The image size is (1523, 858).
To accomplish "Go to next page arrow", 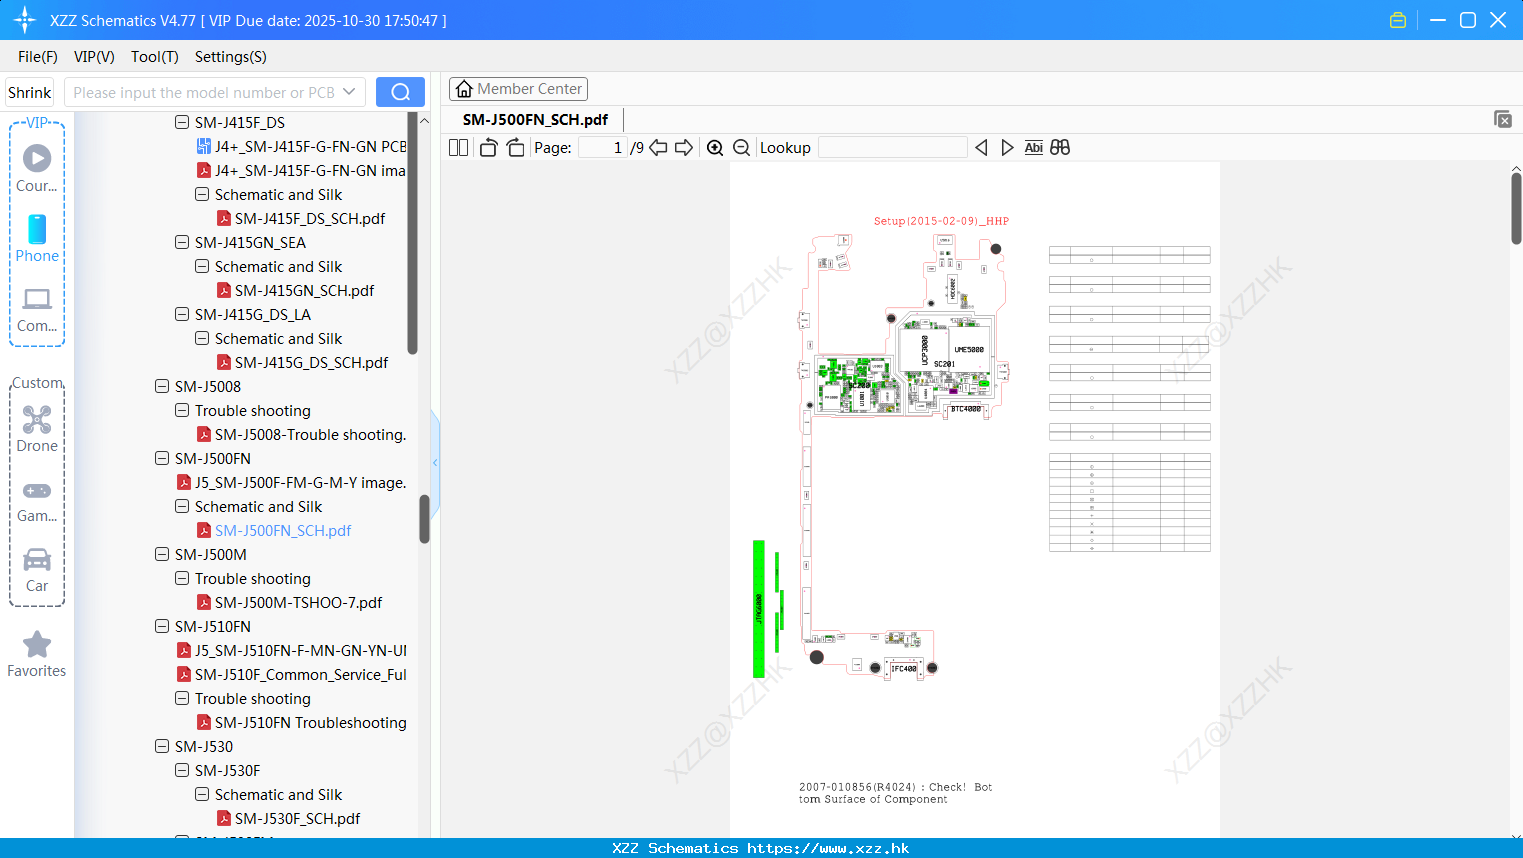I will pyautogui.click(x=684, y=147).
